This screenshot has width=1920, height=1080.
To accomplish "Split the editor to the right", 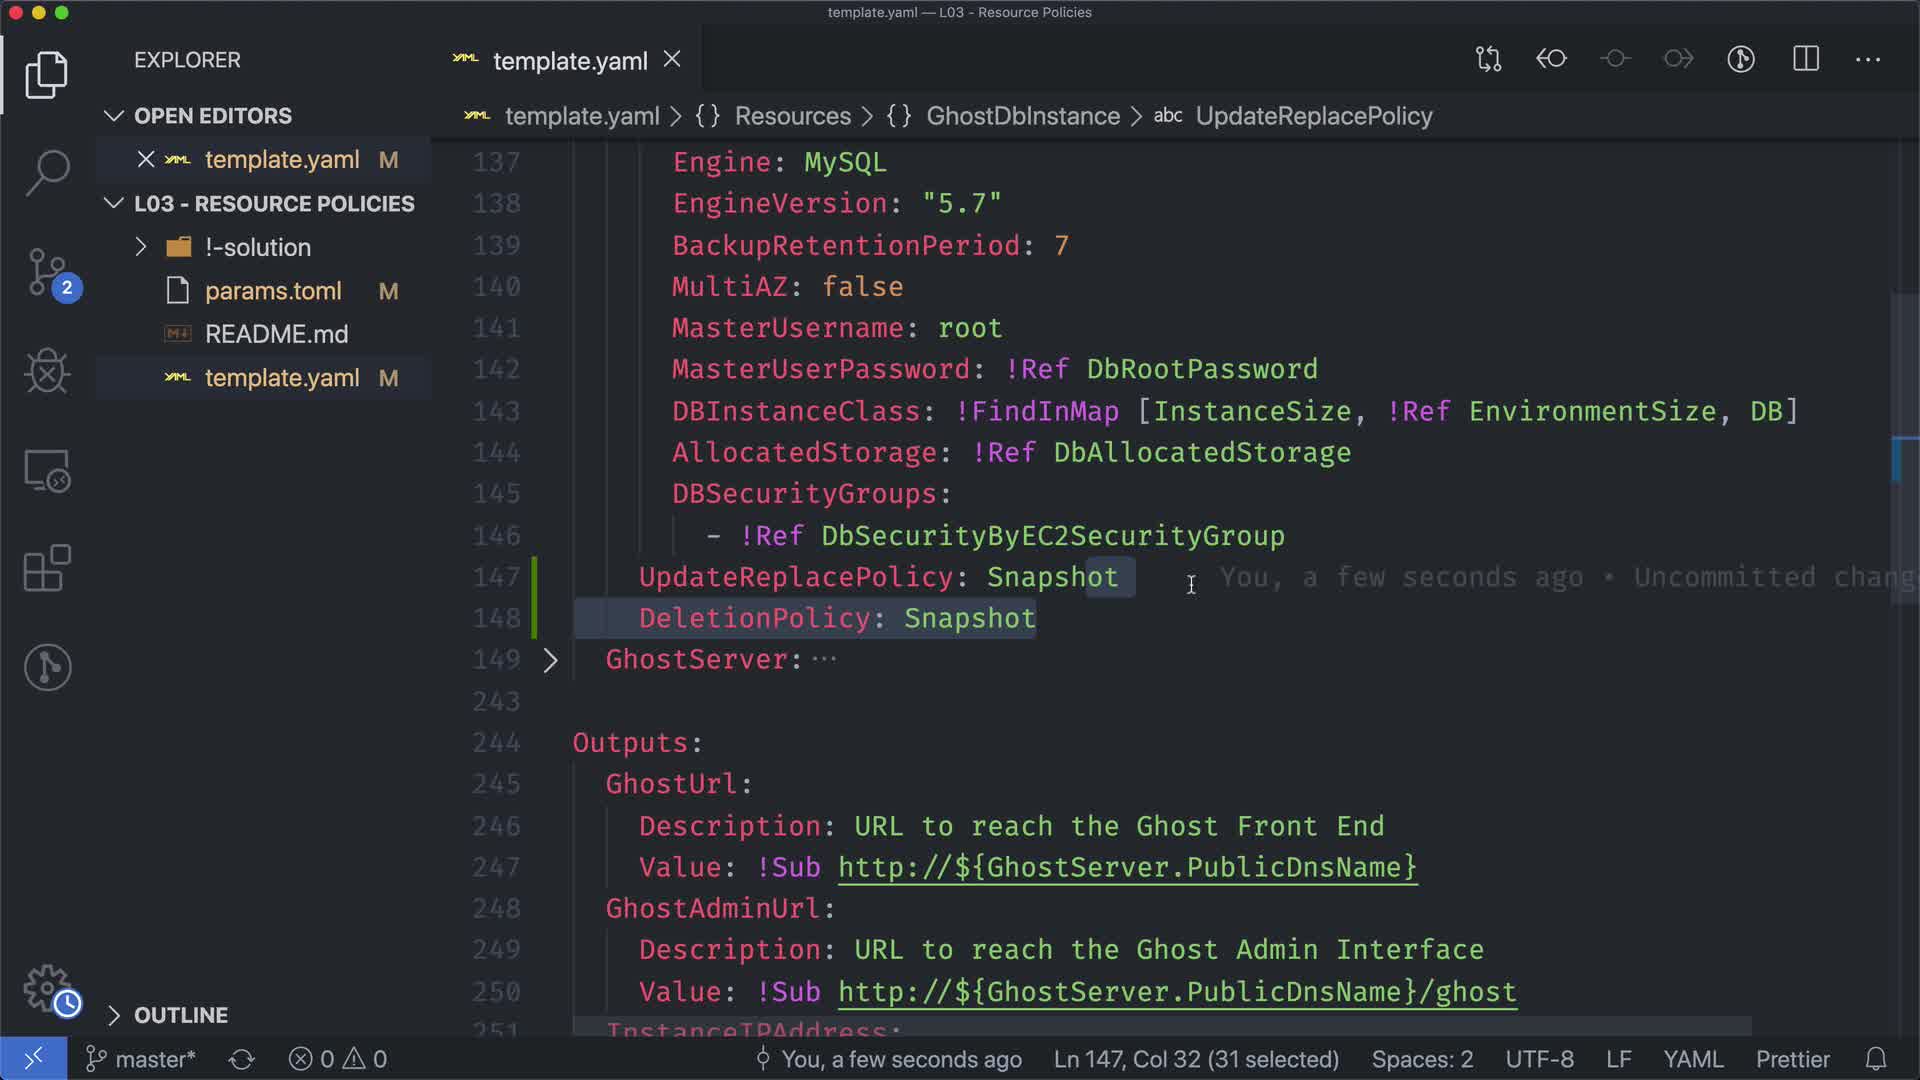I will coord(1805,59).
